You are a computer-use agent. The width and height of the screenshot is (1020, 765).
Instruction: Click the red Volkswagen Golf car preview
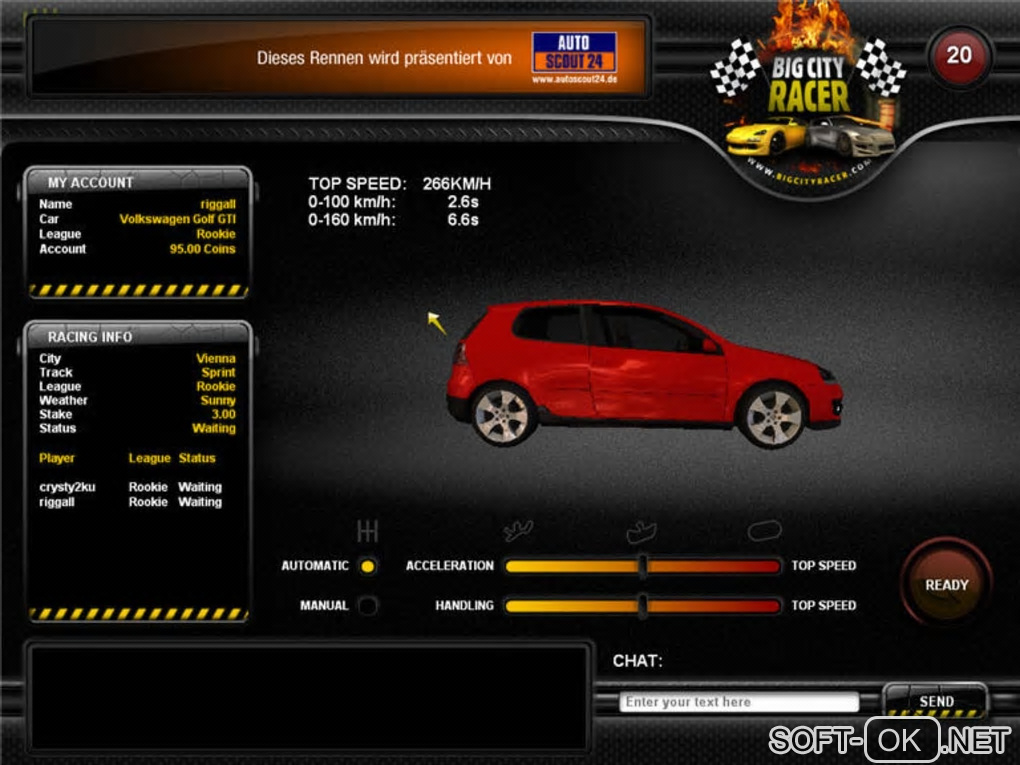[644, 373]
